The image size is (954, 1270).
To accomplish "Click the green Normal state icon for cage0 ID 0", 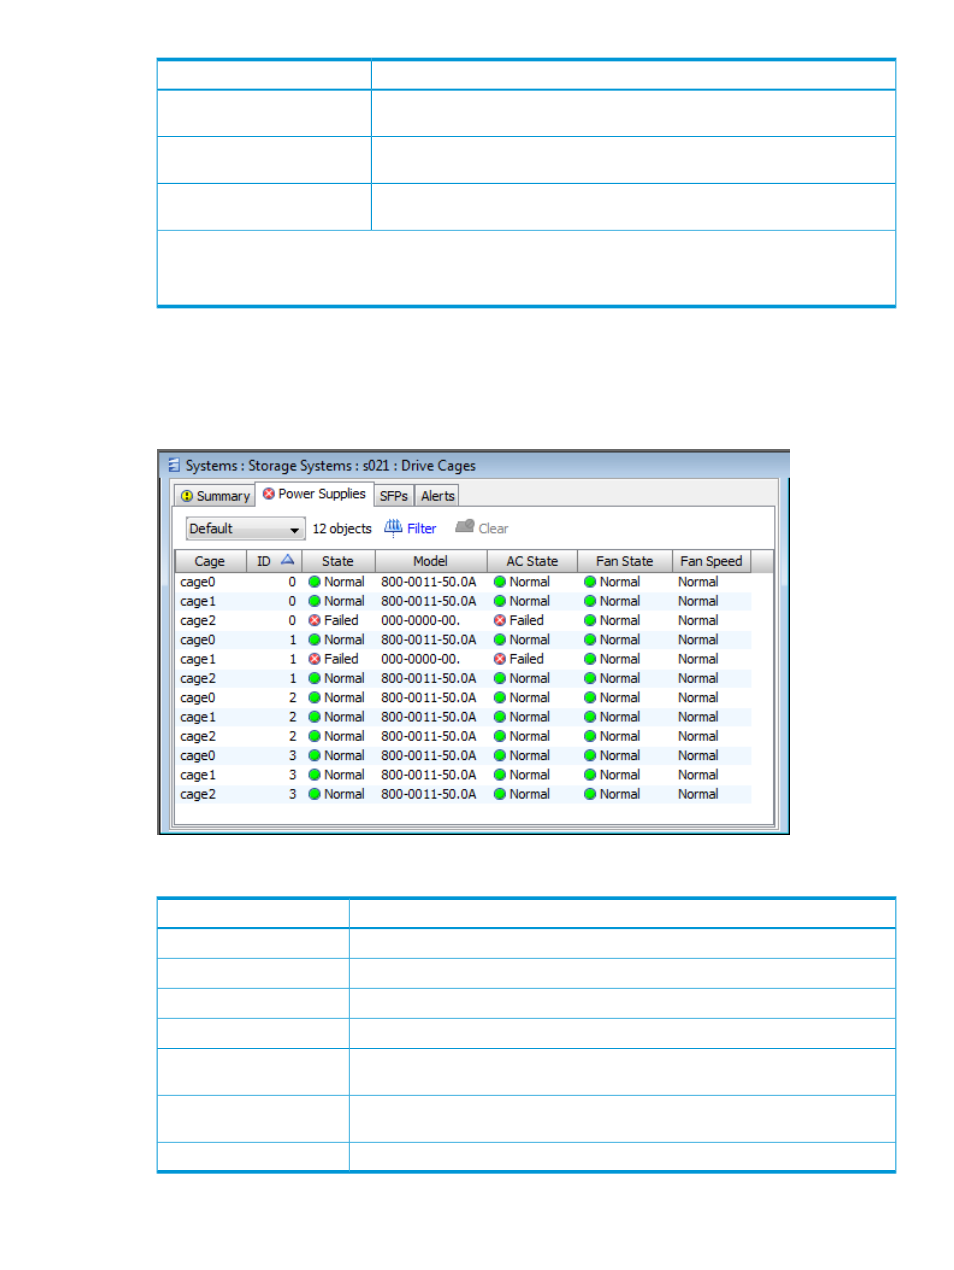I will click(314, 582).
